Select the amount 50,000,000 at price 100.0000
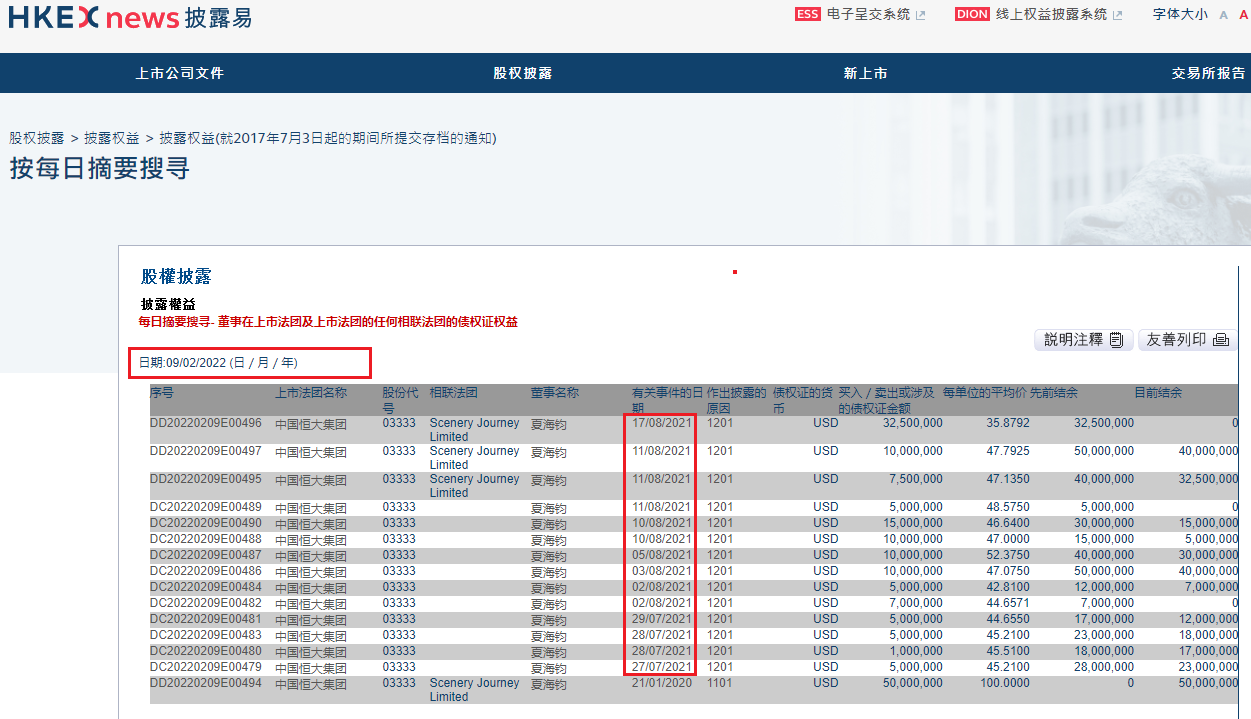This screenshot has height=719, width=1251. point(912,683)
